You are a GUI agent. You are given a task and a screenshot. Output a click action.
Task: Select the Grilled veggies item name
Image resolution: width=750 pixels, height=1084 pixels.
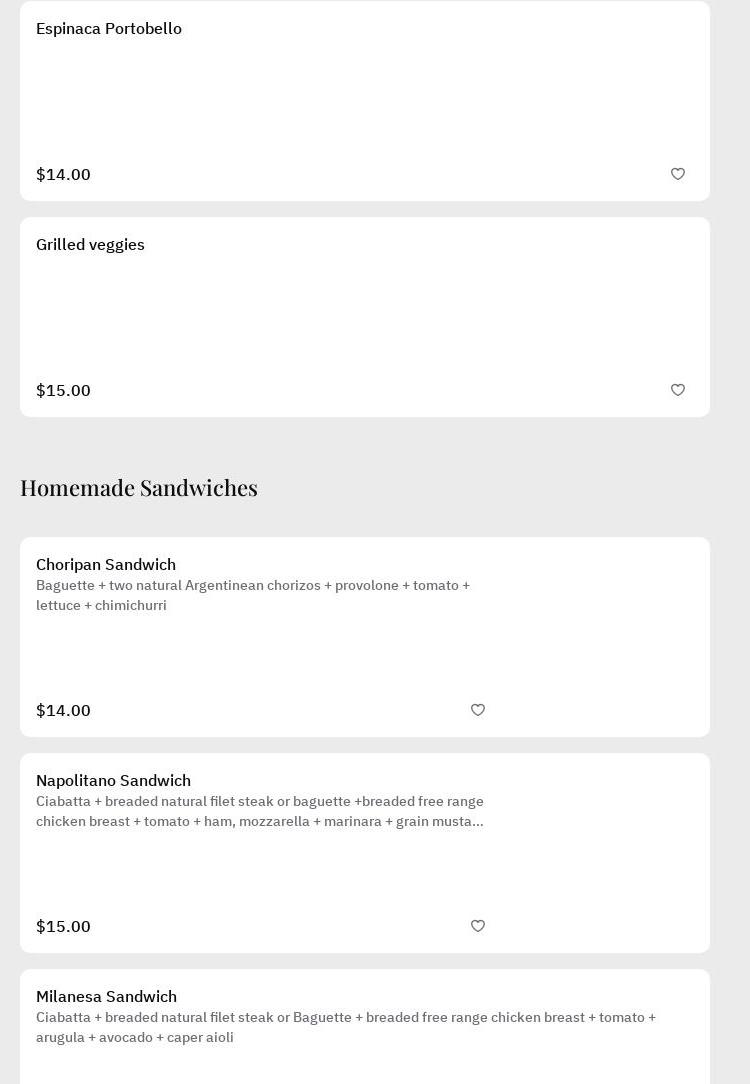click(90, 245)
